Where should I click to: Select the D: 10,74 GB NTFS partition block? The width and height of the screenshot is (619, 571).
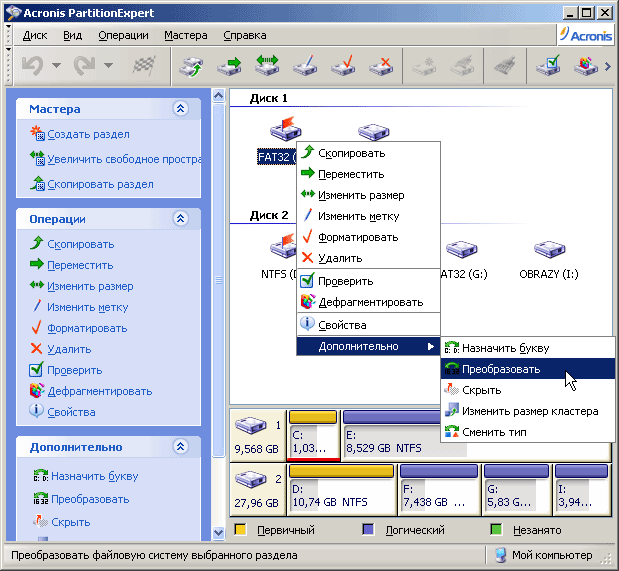click(x=342, y=490)
